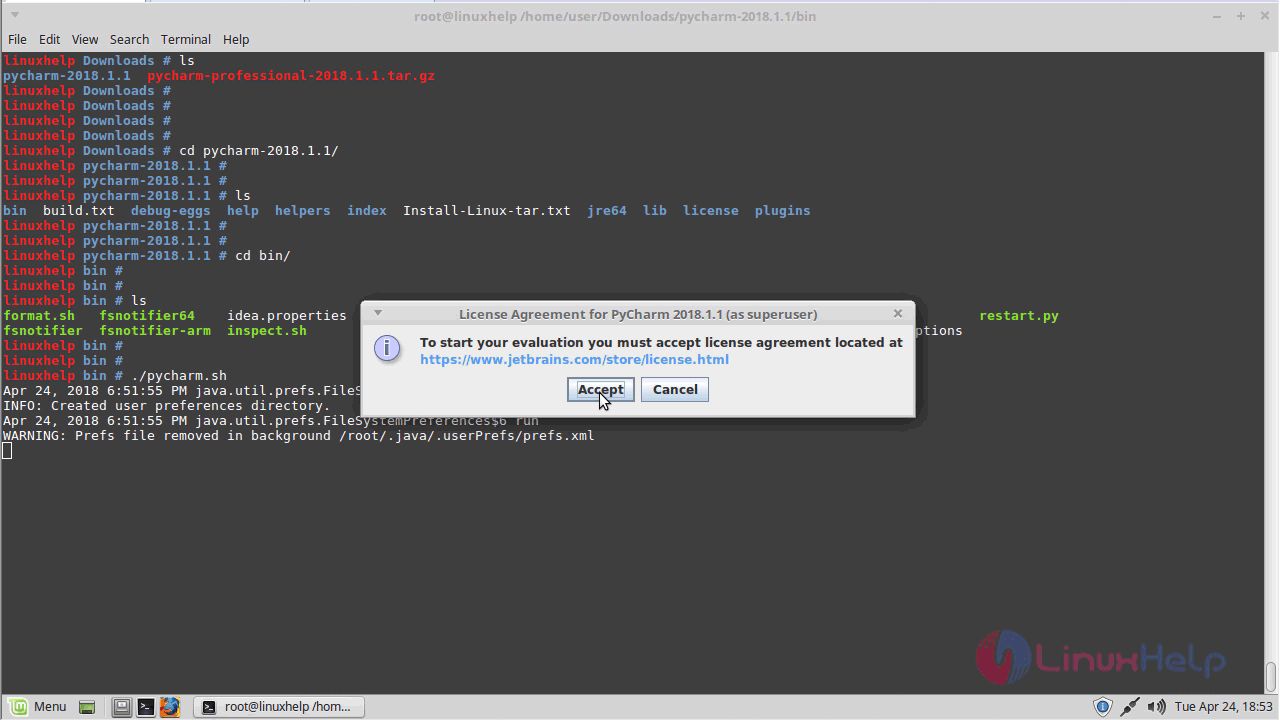1280x720 pixels.
Task: Open the update manager shield icon
Action: click(x=1103, y=707)
